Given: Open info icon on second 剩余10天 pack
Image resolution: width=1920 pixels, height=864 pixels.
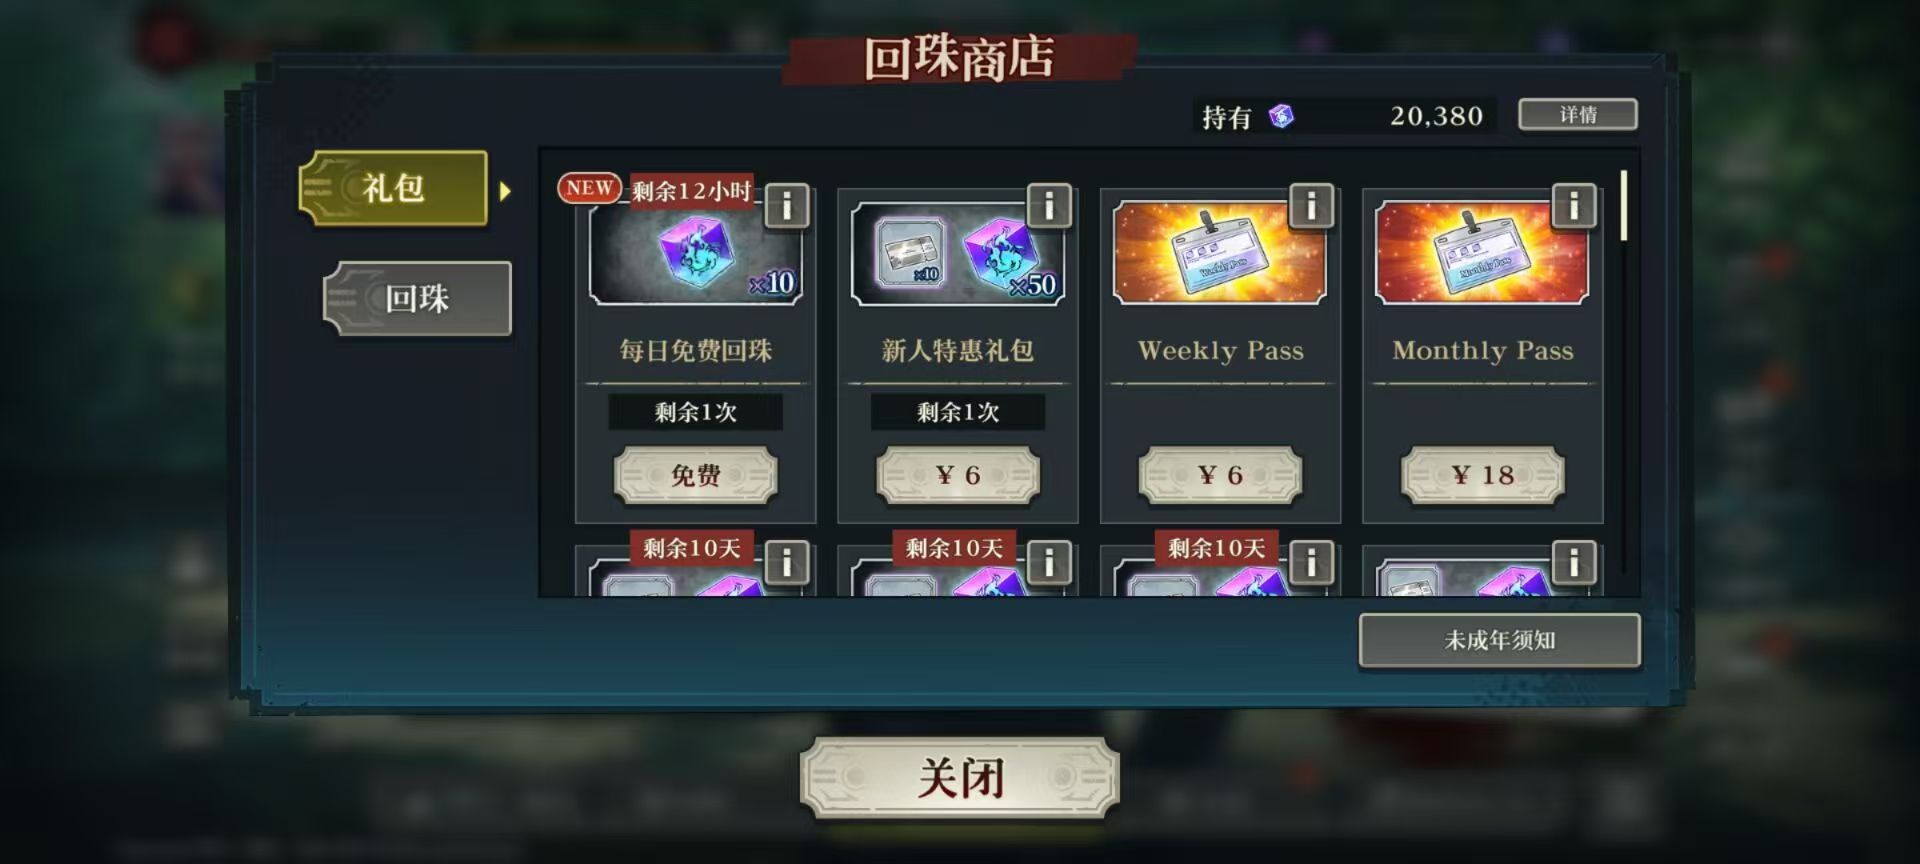Looking at the screenshot, I should tap(1049, 563).
